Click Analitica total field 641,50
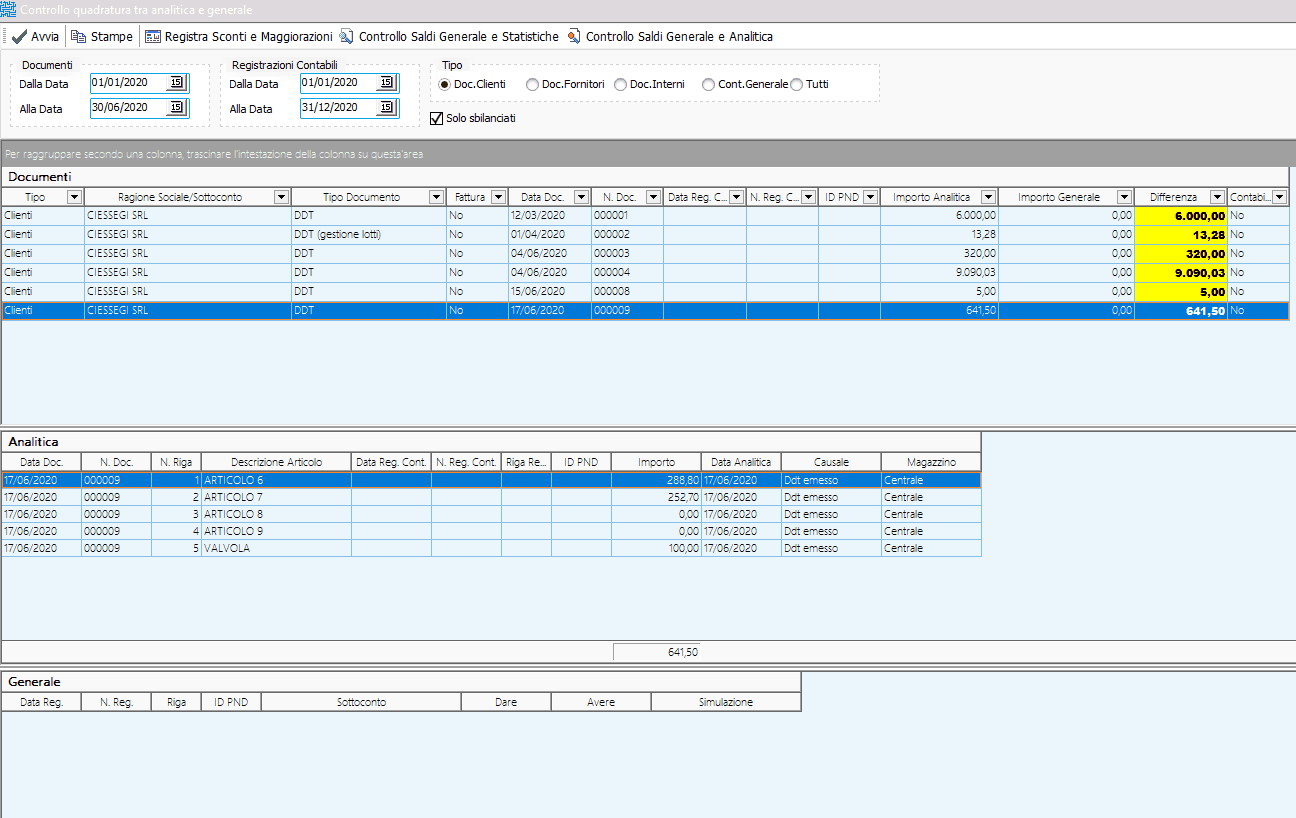Viewport: 1296px width, 818px height. (656, 652)
